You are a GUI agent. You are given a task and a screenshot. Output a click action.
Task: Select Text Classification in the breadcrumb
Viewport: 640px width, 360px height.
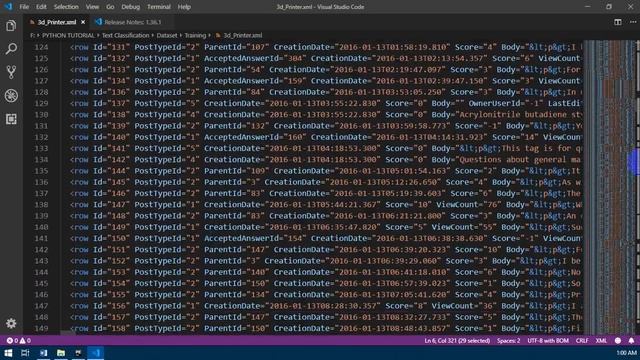[x=125, y=36]
